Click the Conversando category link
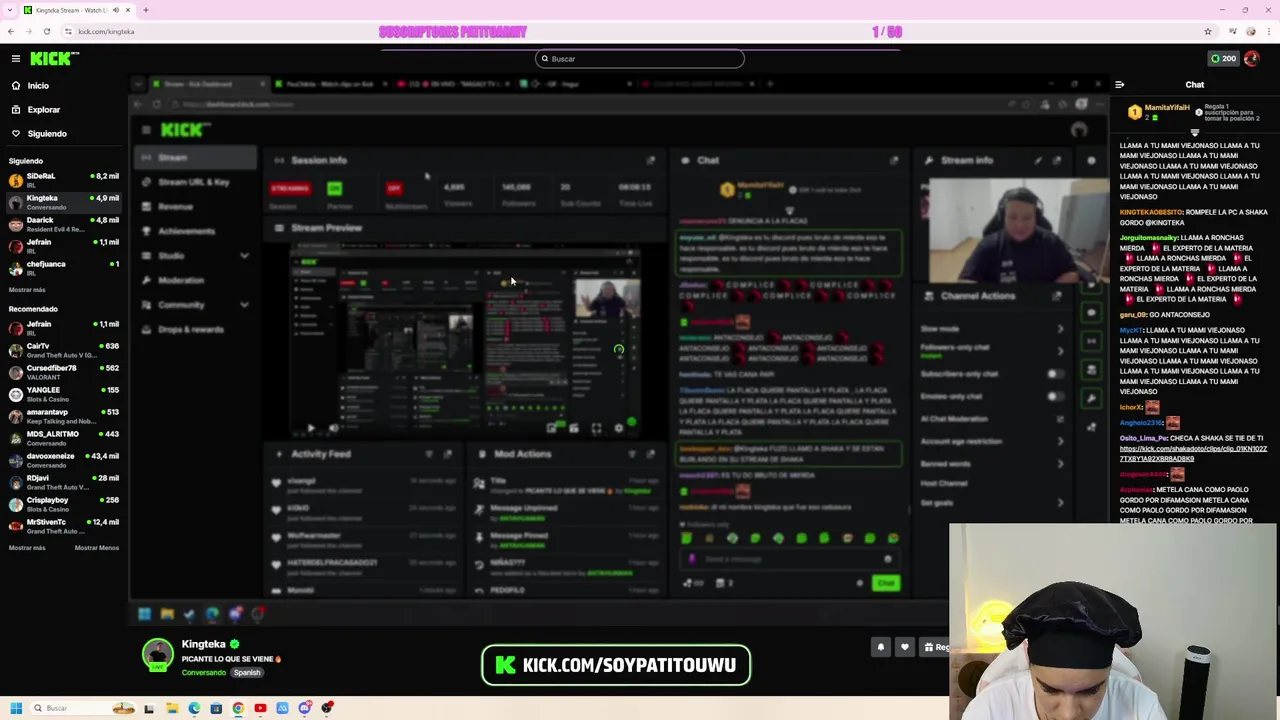Viewport: 1280px width, 720px height. tap(203, 673)
